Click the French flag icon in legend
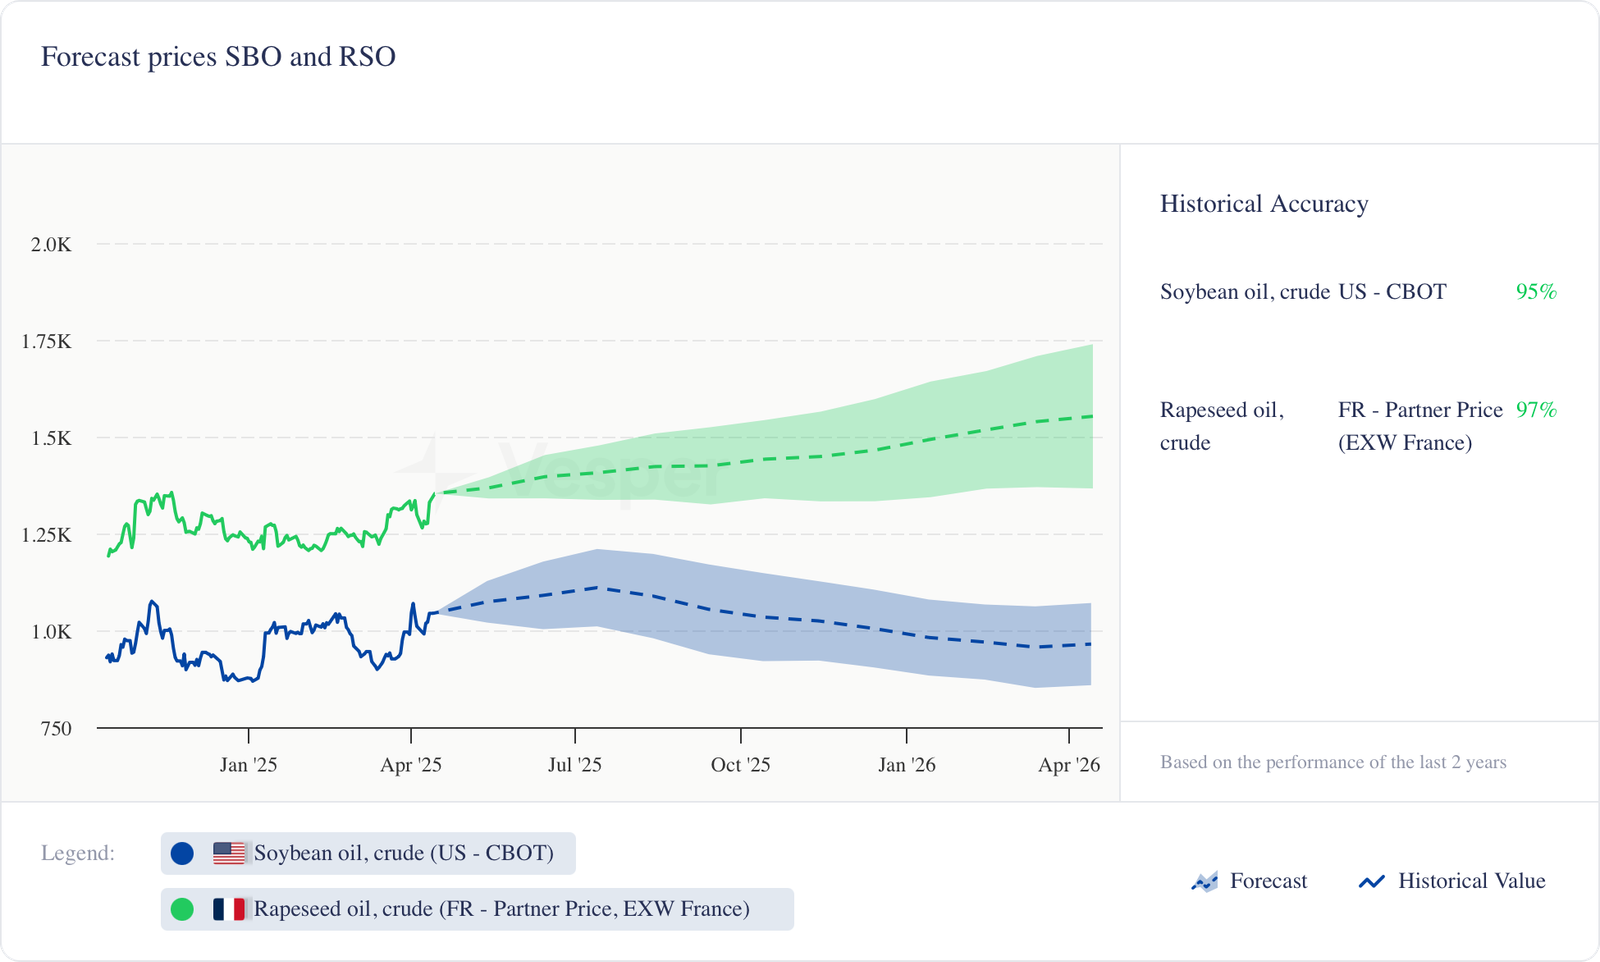This screenshot has height=962, width=1600. [x=229, y=909]
